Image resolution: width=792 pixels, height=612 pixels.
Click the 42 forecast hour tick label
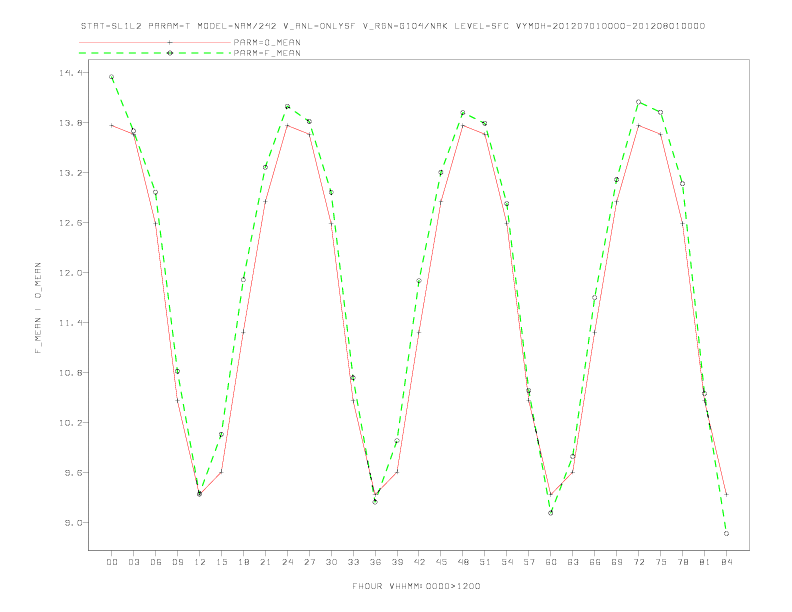tap(419, 562)
